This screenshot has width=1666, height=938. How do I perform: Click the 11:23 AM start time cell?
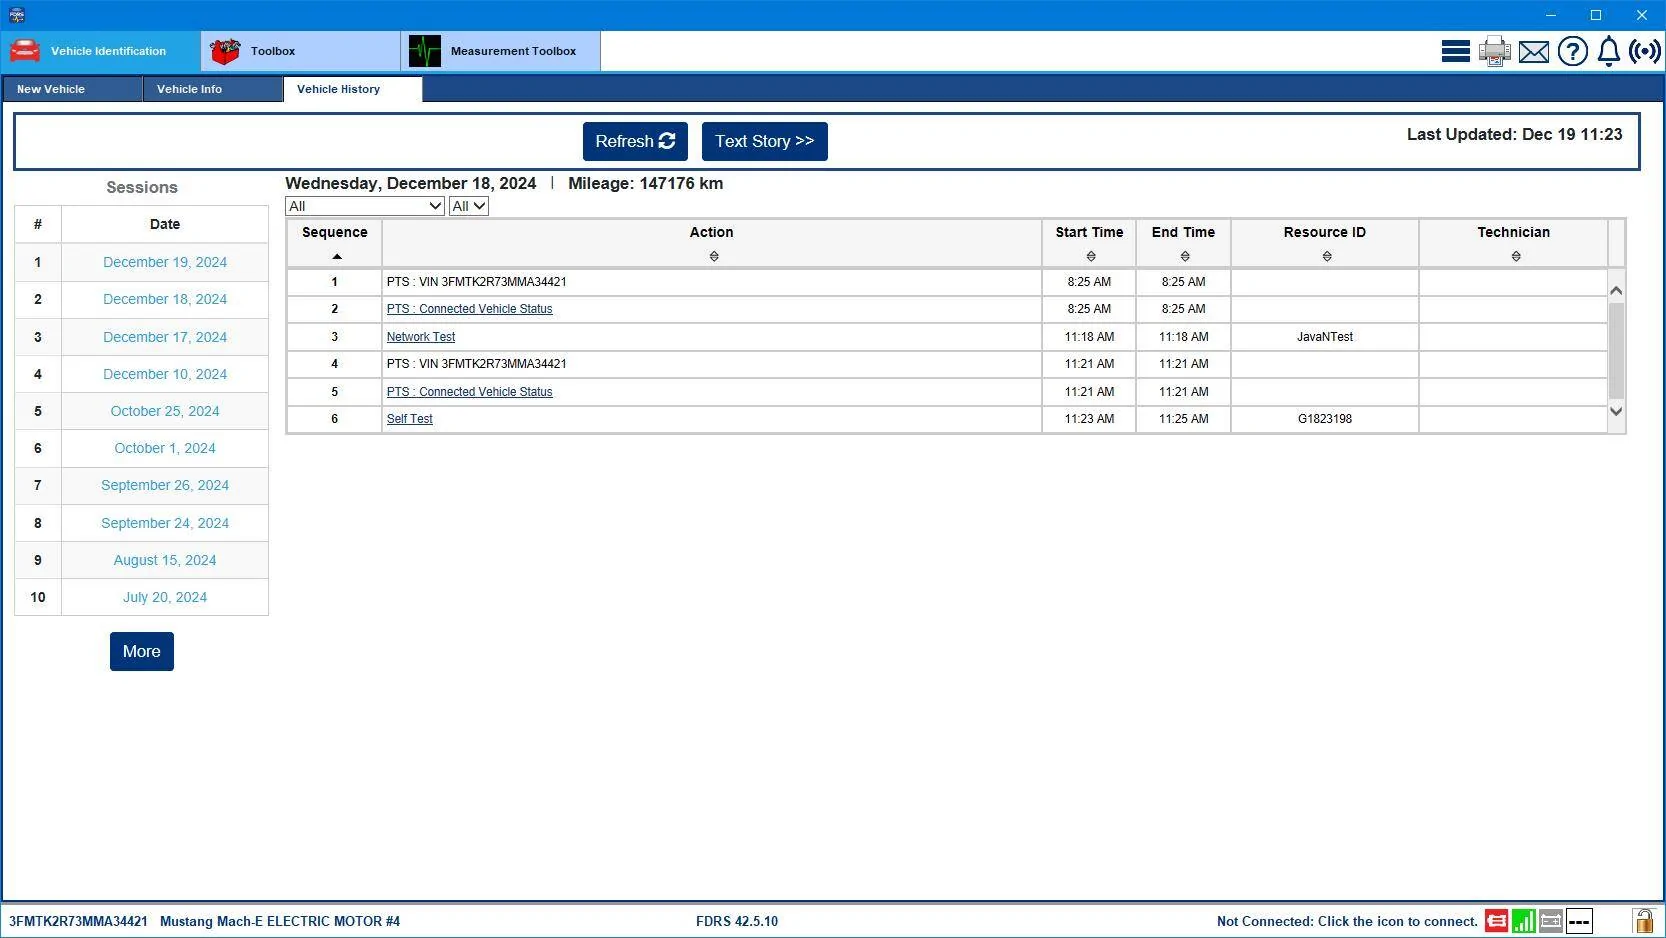pos(1089,419)
